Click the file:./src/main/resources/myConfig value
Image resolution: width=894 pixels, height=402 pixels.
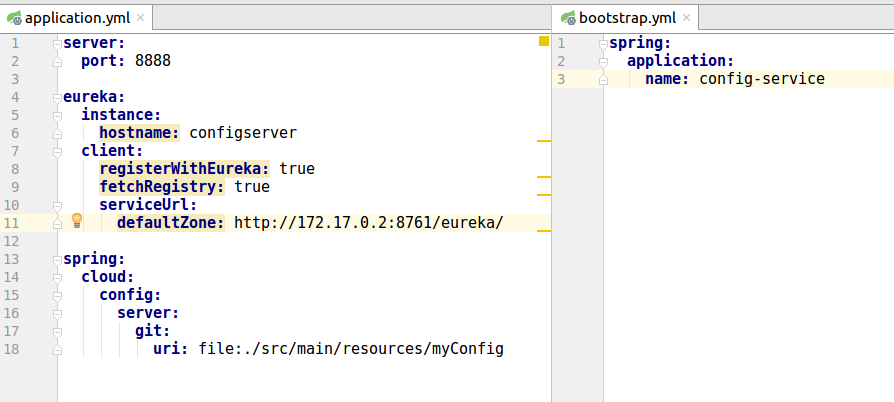tap(351, 349)
